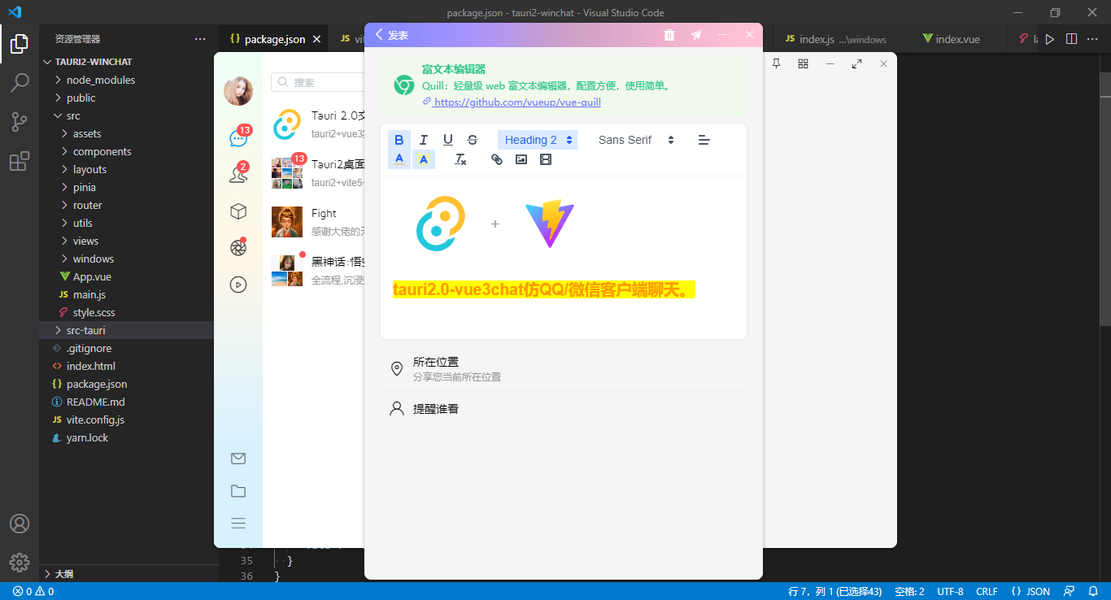This screenshot has width=1111, height=600.
Task: Click the 提醒谁看 mention row
Action: [563, 409]
